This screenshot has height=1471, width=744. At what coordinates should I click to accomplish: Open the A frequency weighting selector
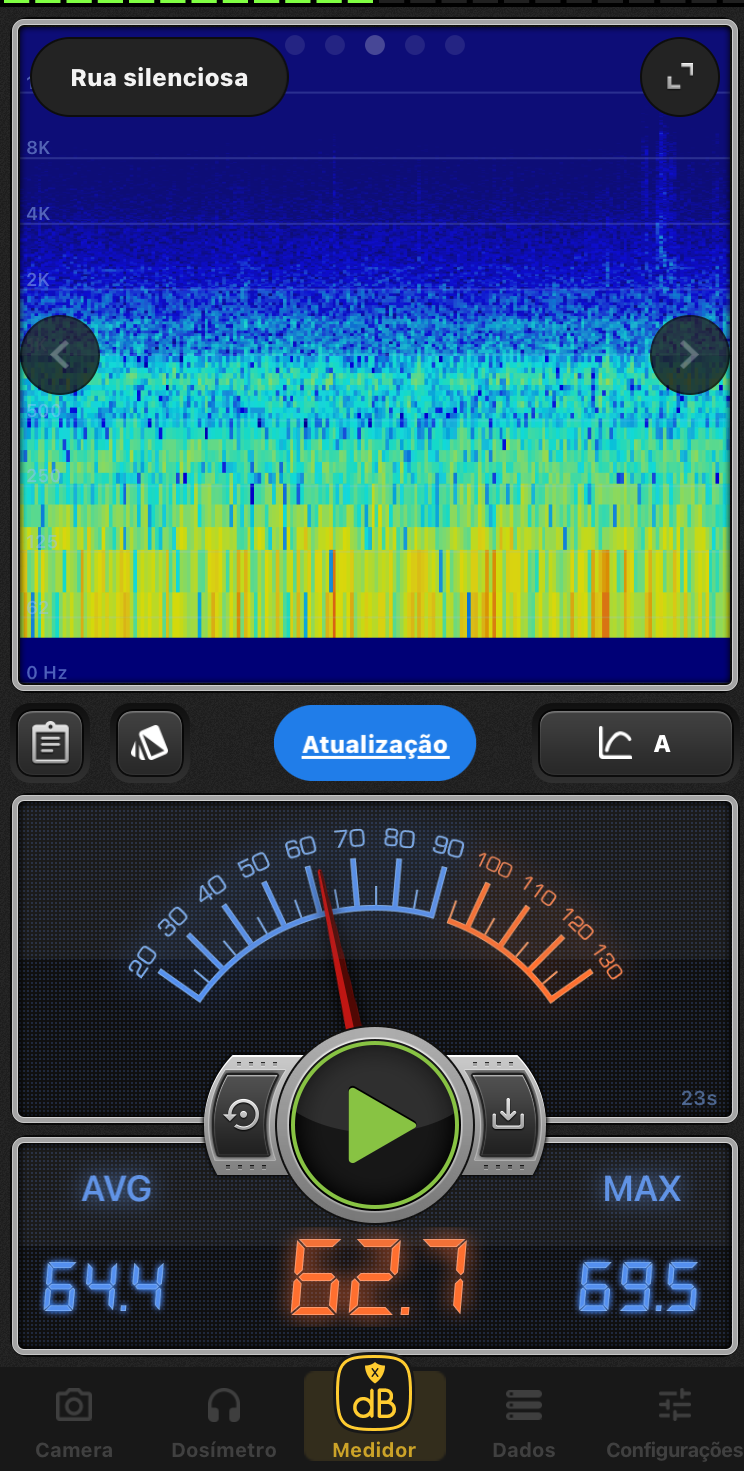point(636,743)
